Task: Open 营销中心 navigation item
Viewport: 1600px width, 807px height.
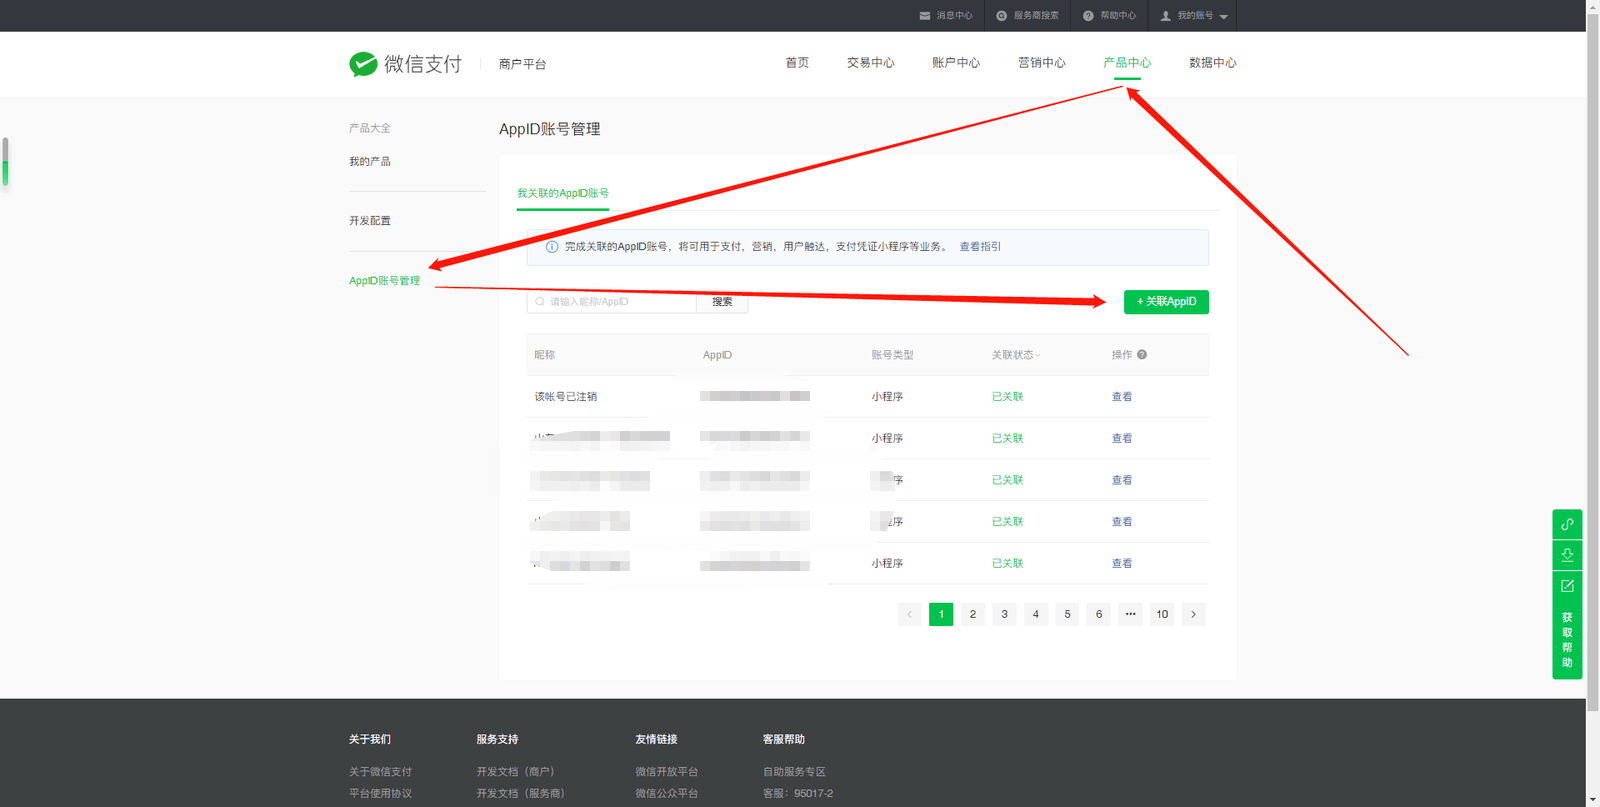Action: (x=1042, y=63)
